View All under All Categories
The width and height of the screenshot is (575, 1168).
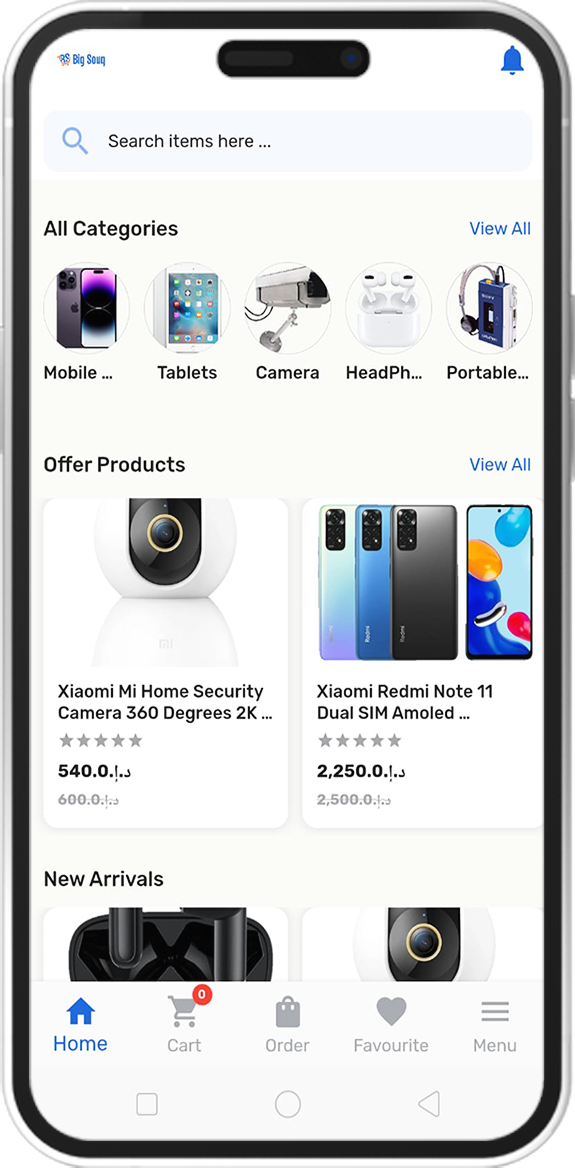[x=500, y=229]
